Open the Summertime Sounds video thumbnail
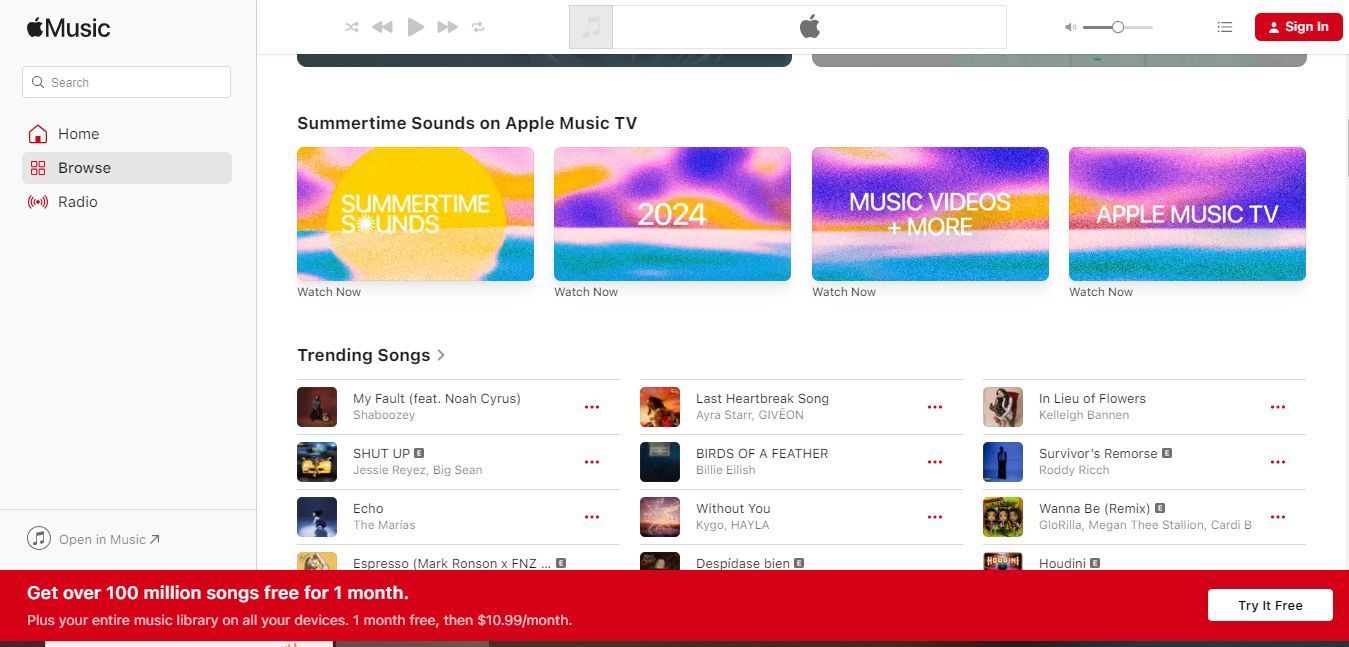The height and width of the screenshot is (647, 1349). click(415, 213)
